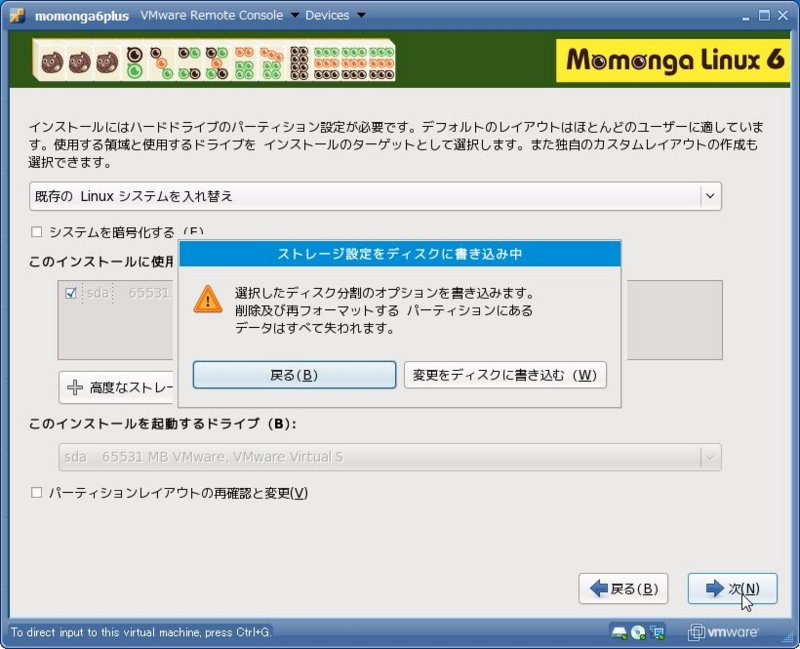
Task: Click the status text about pressing Ctrl+G
Action: tap(141, 632)
